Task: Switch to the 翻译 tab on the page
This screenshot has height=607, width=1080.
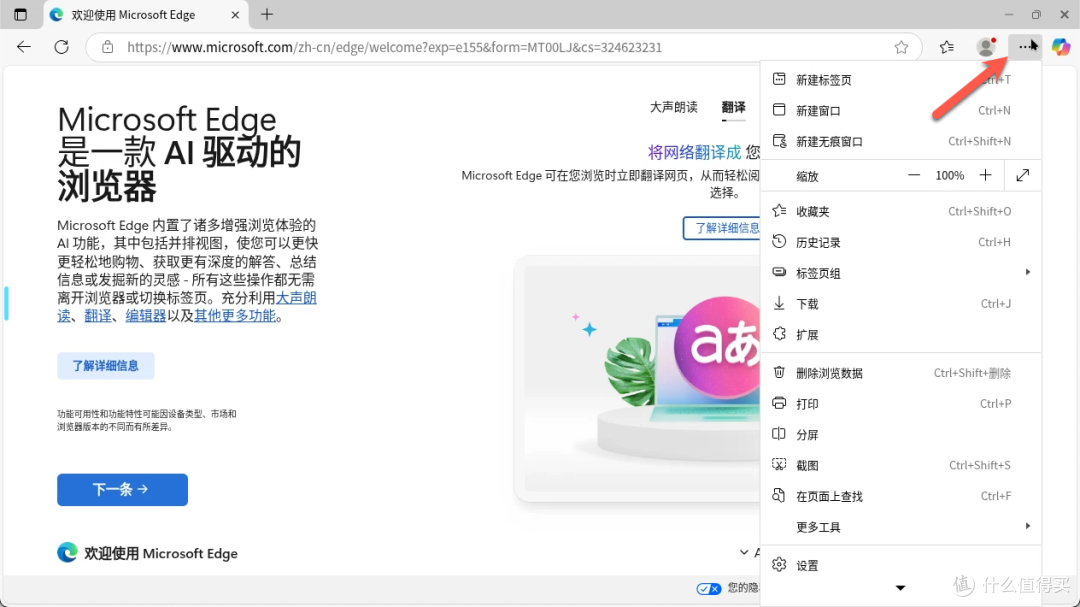Action: coord(733,106)
